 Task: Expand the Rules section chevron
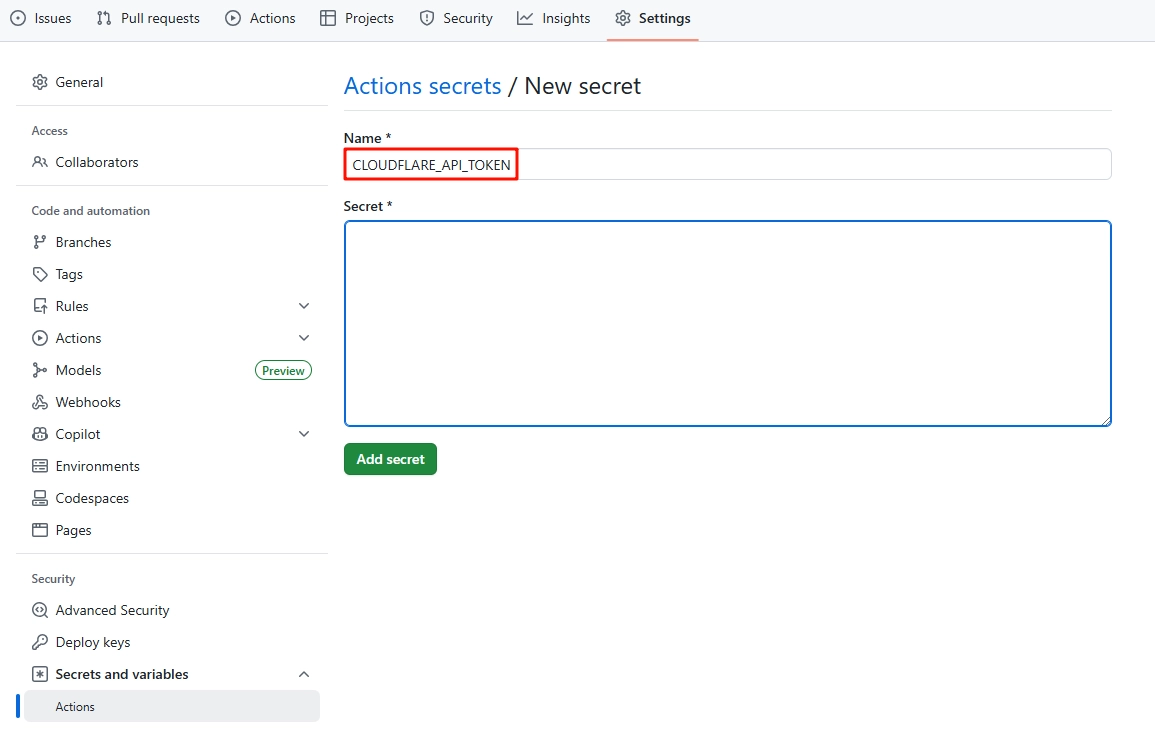(304, 305)
